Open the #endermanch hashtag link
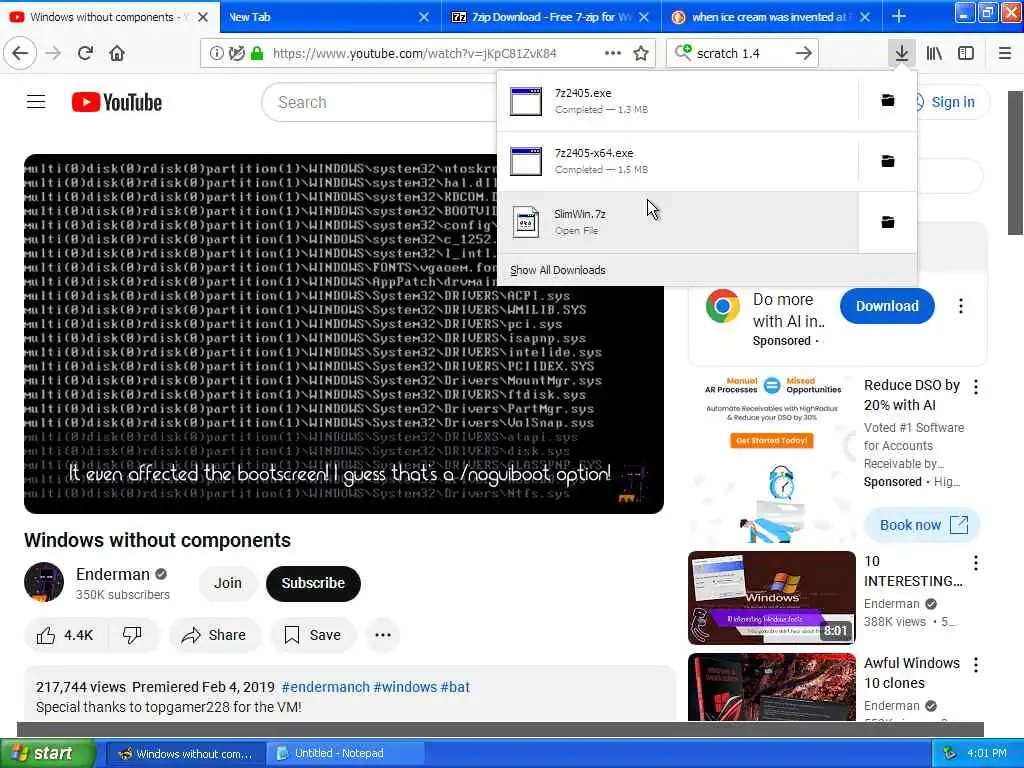Screen dimensions: 1024x768 (x=325, y=687)
